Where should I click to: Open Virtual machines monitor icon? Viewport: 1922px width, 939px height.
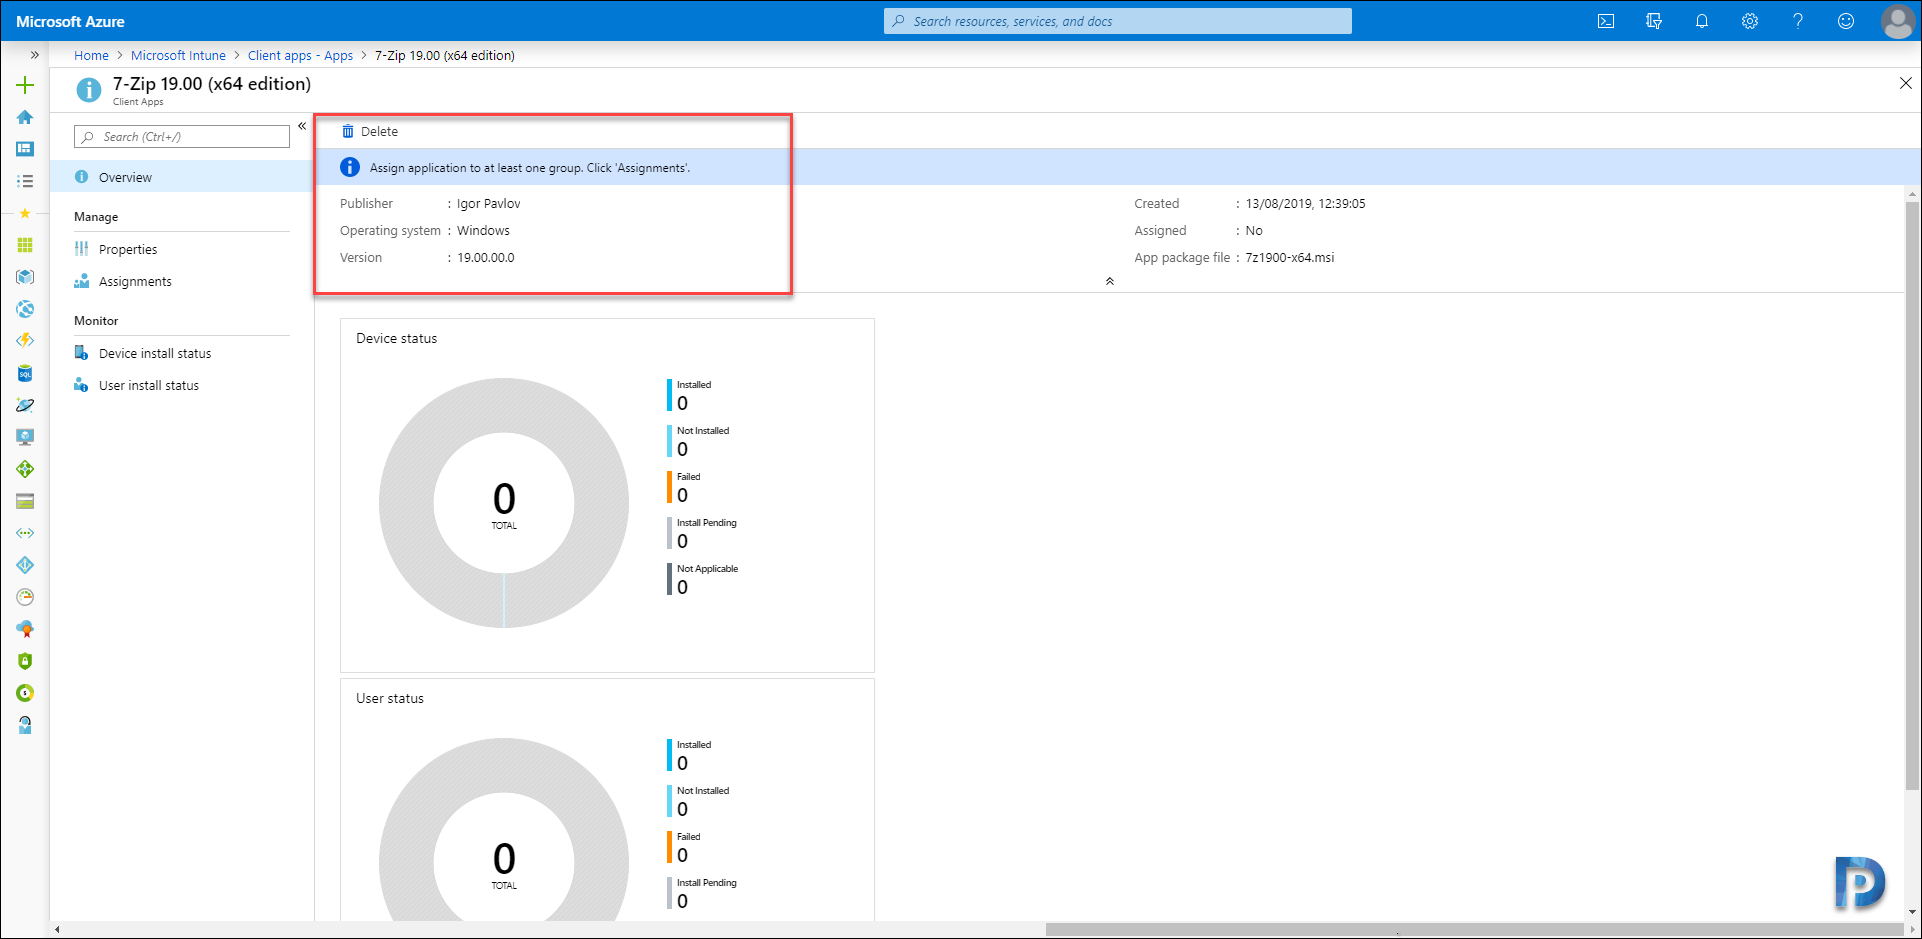pyautogui.click(x=25, y=437)
